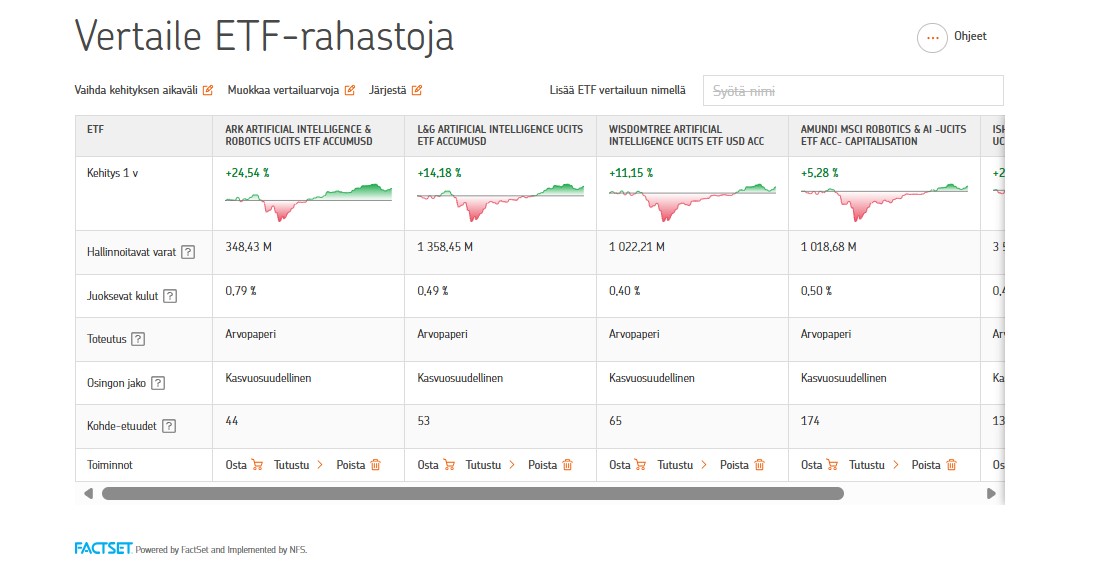
Task: Click the horizontal scrollbar left arrow
Action: click(88, 493)
